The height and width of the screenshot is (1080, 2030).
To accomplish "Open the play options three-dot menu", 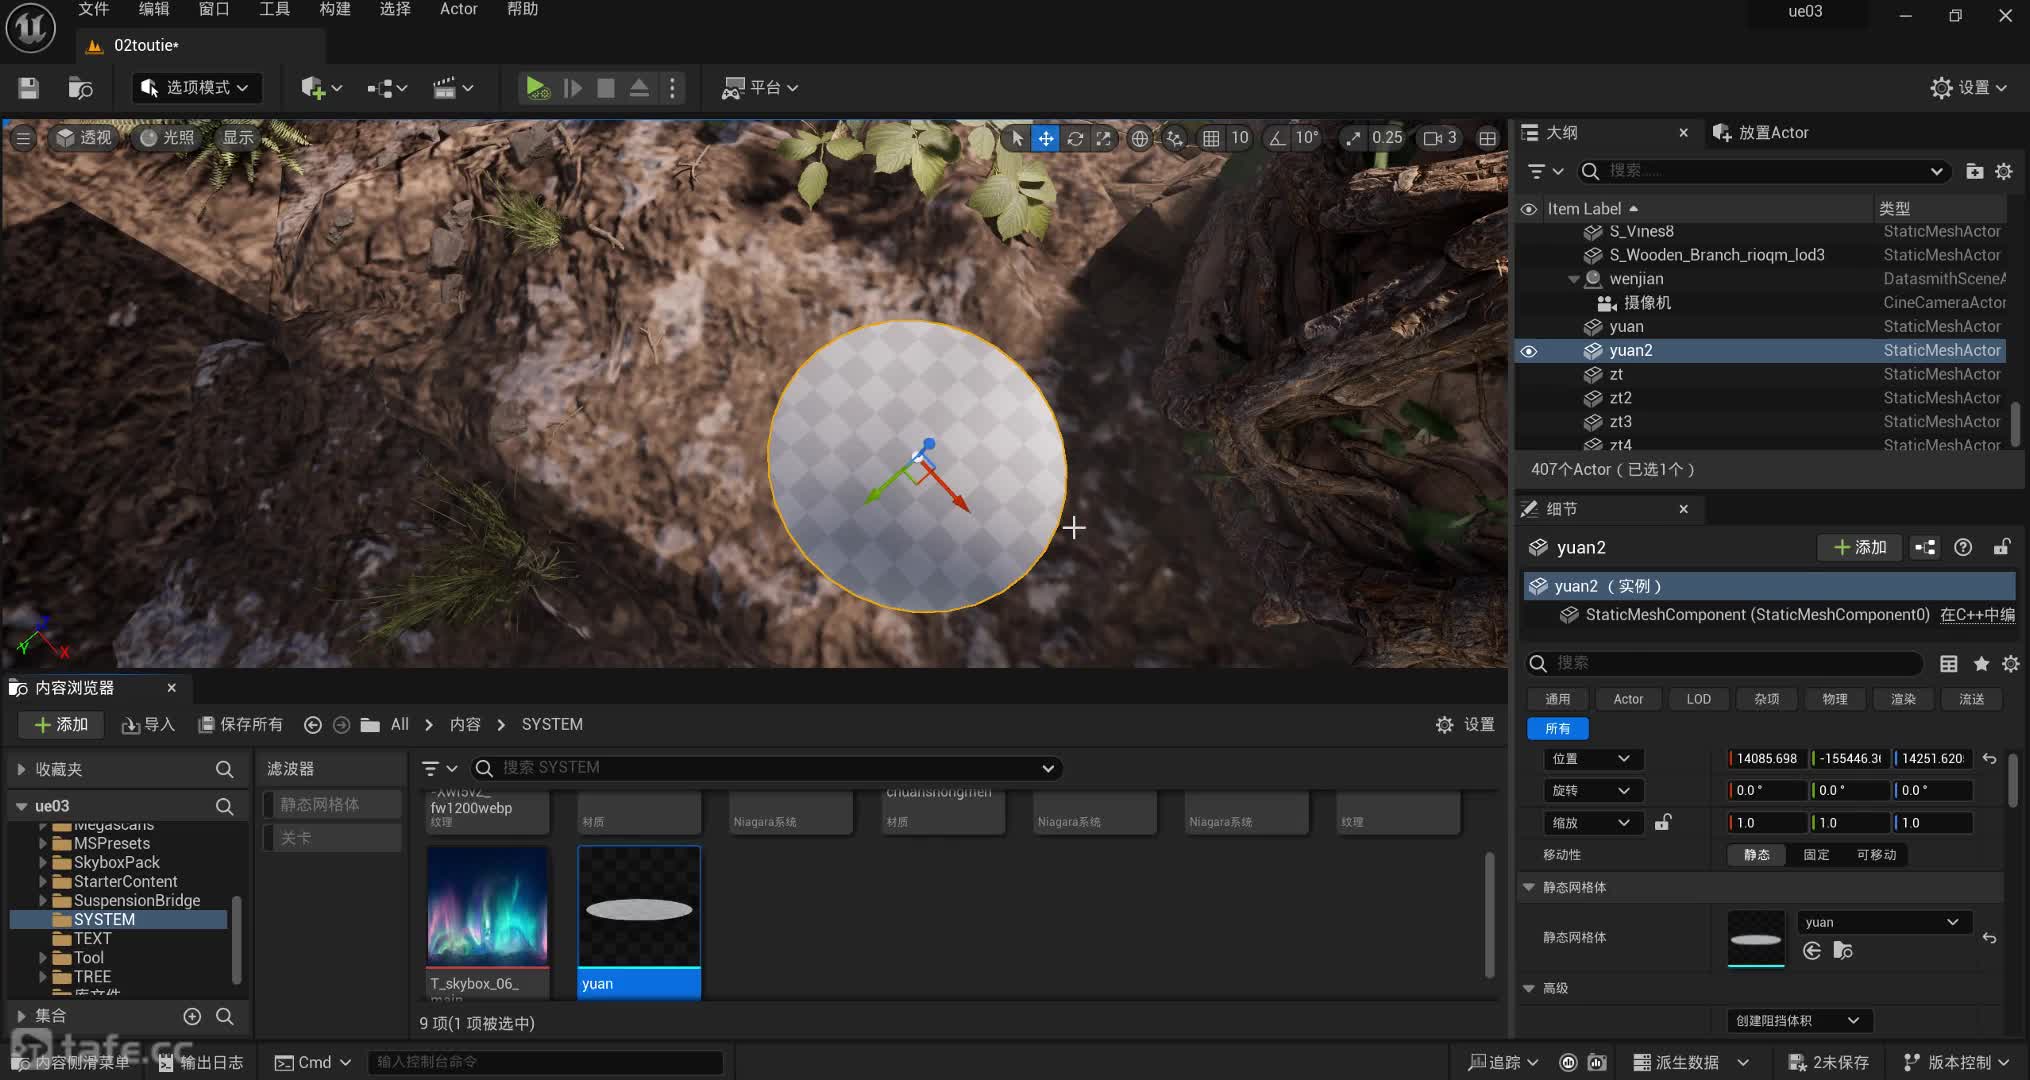I will 672,88.
